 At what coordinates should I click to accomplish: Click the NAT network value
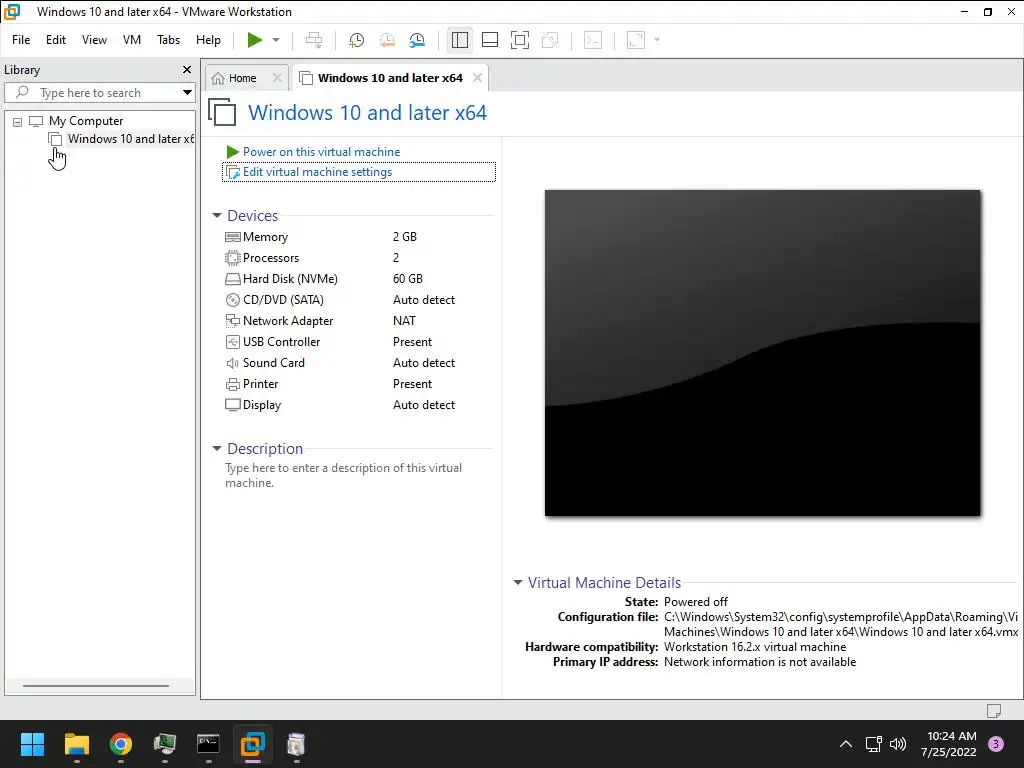[404, 321]
